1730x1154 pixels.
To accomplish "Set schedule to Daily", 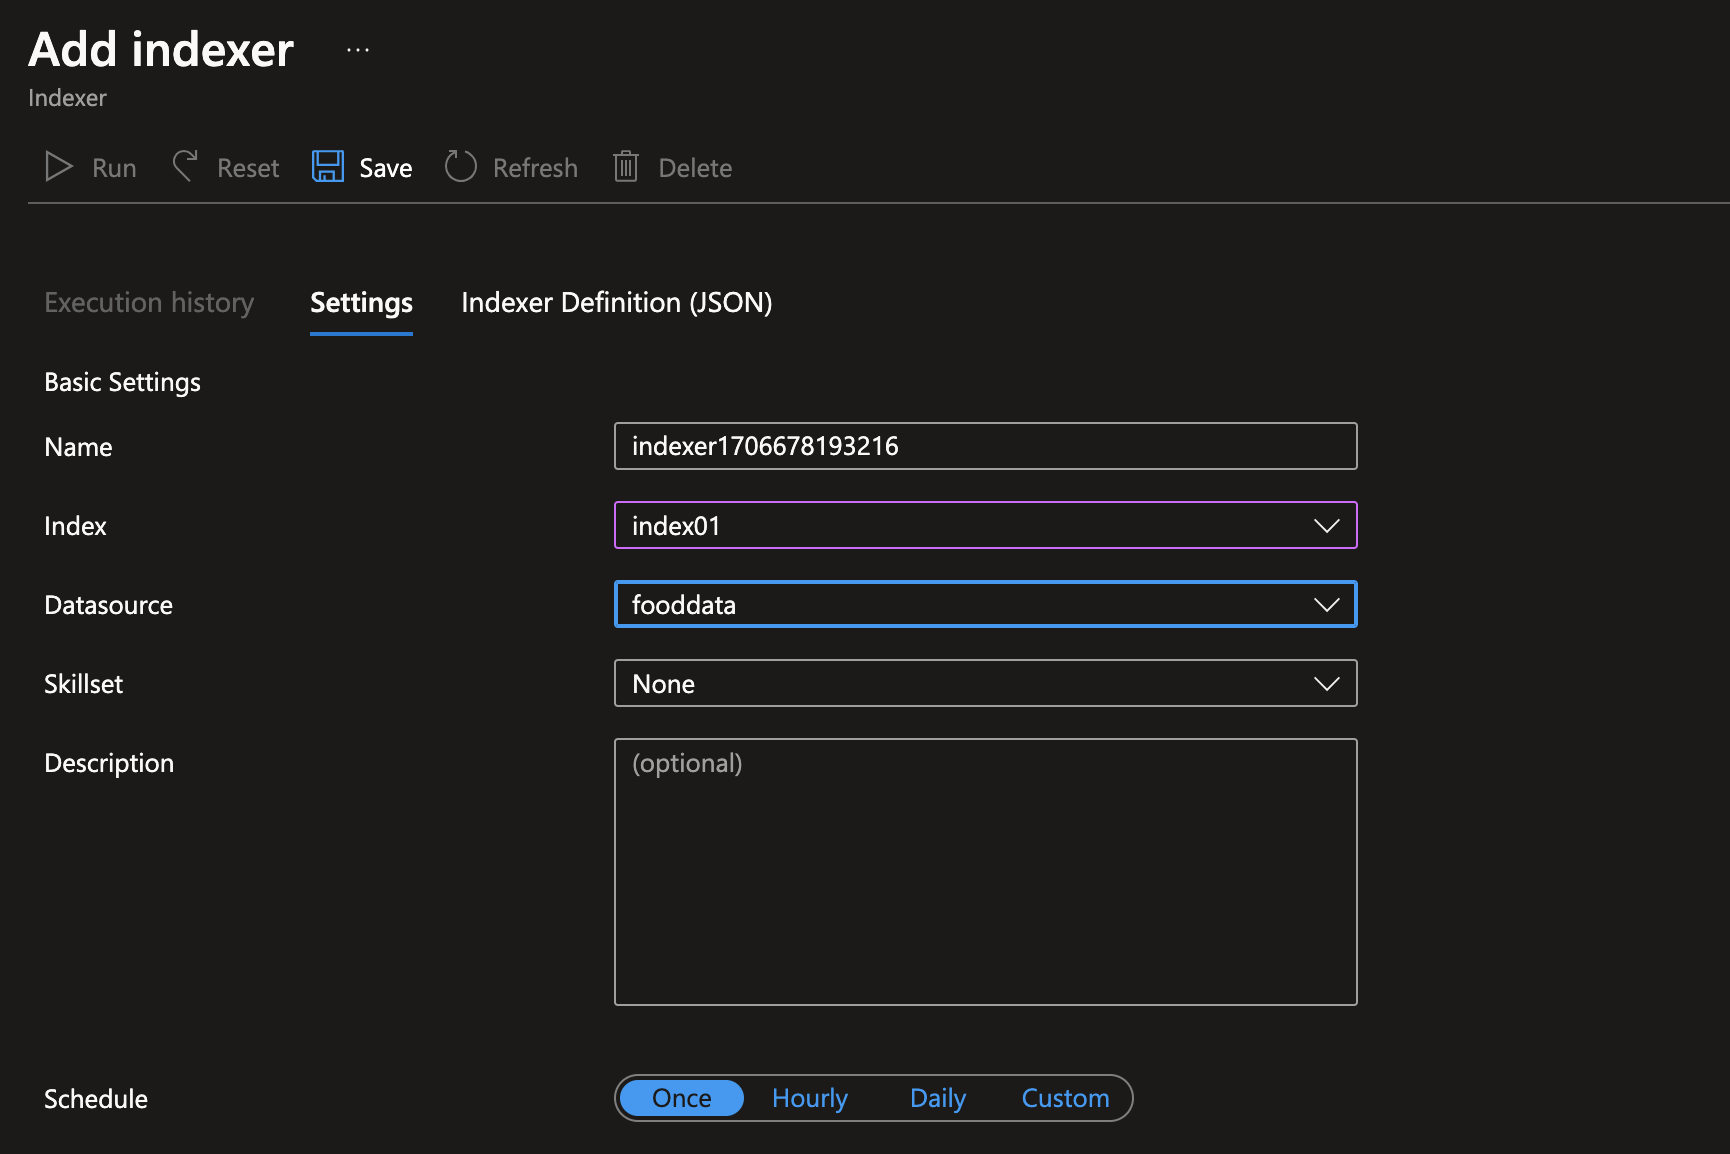I will pos(937,1098).
